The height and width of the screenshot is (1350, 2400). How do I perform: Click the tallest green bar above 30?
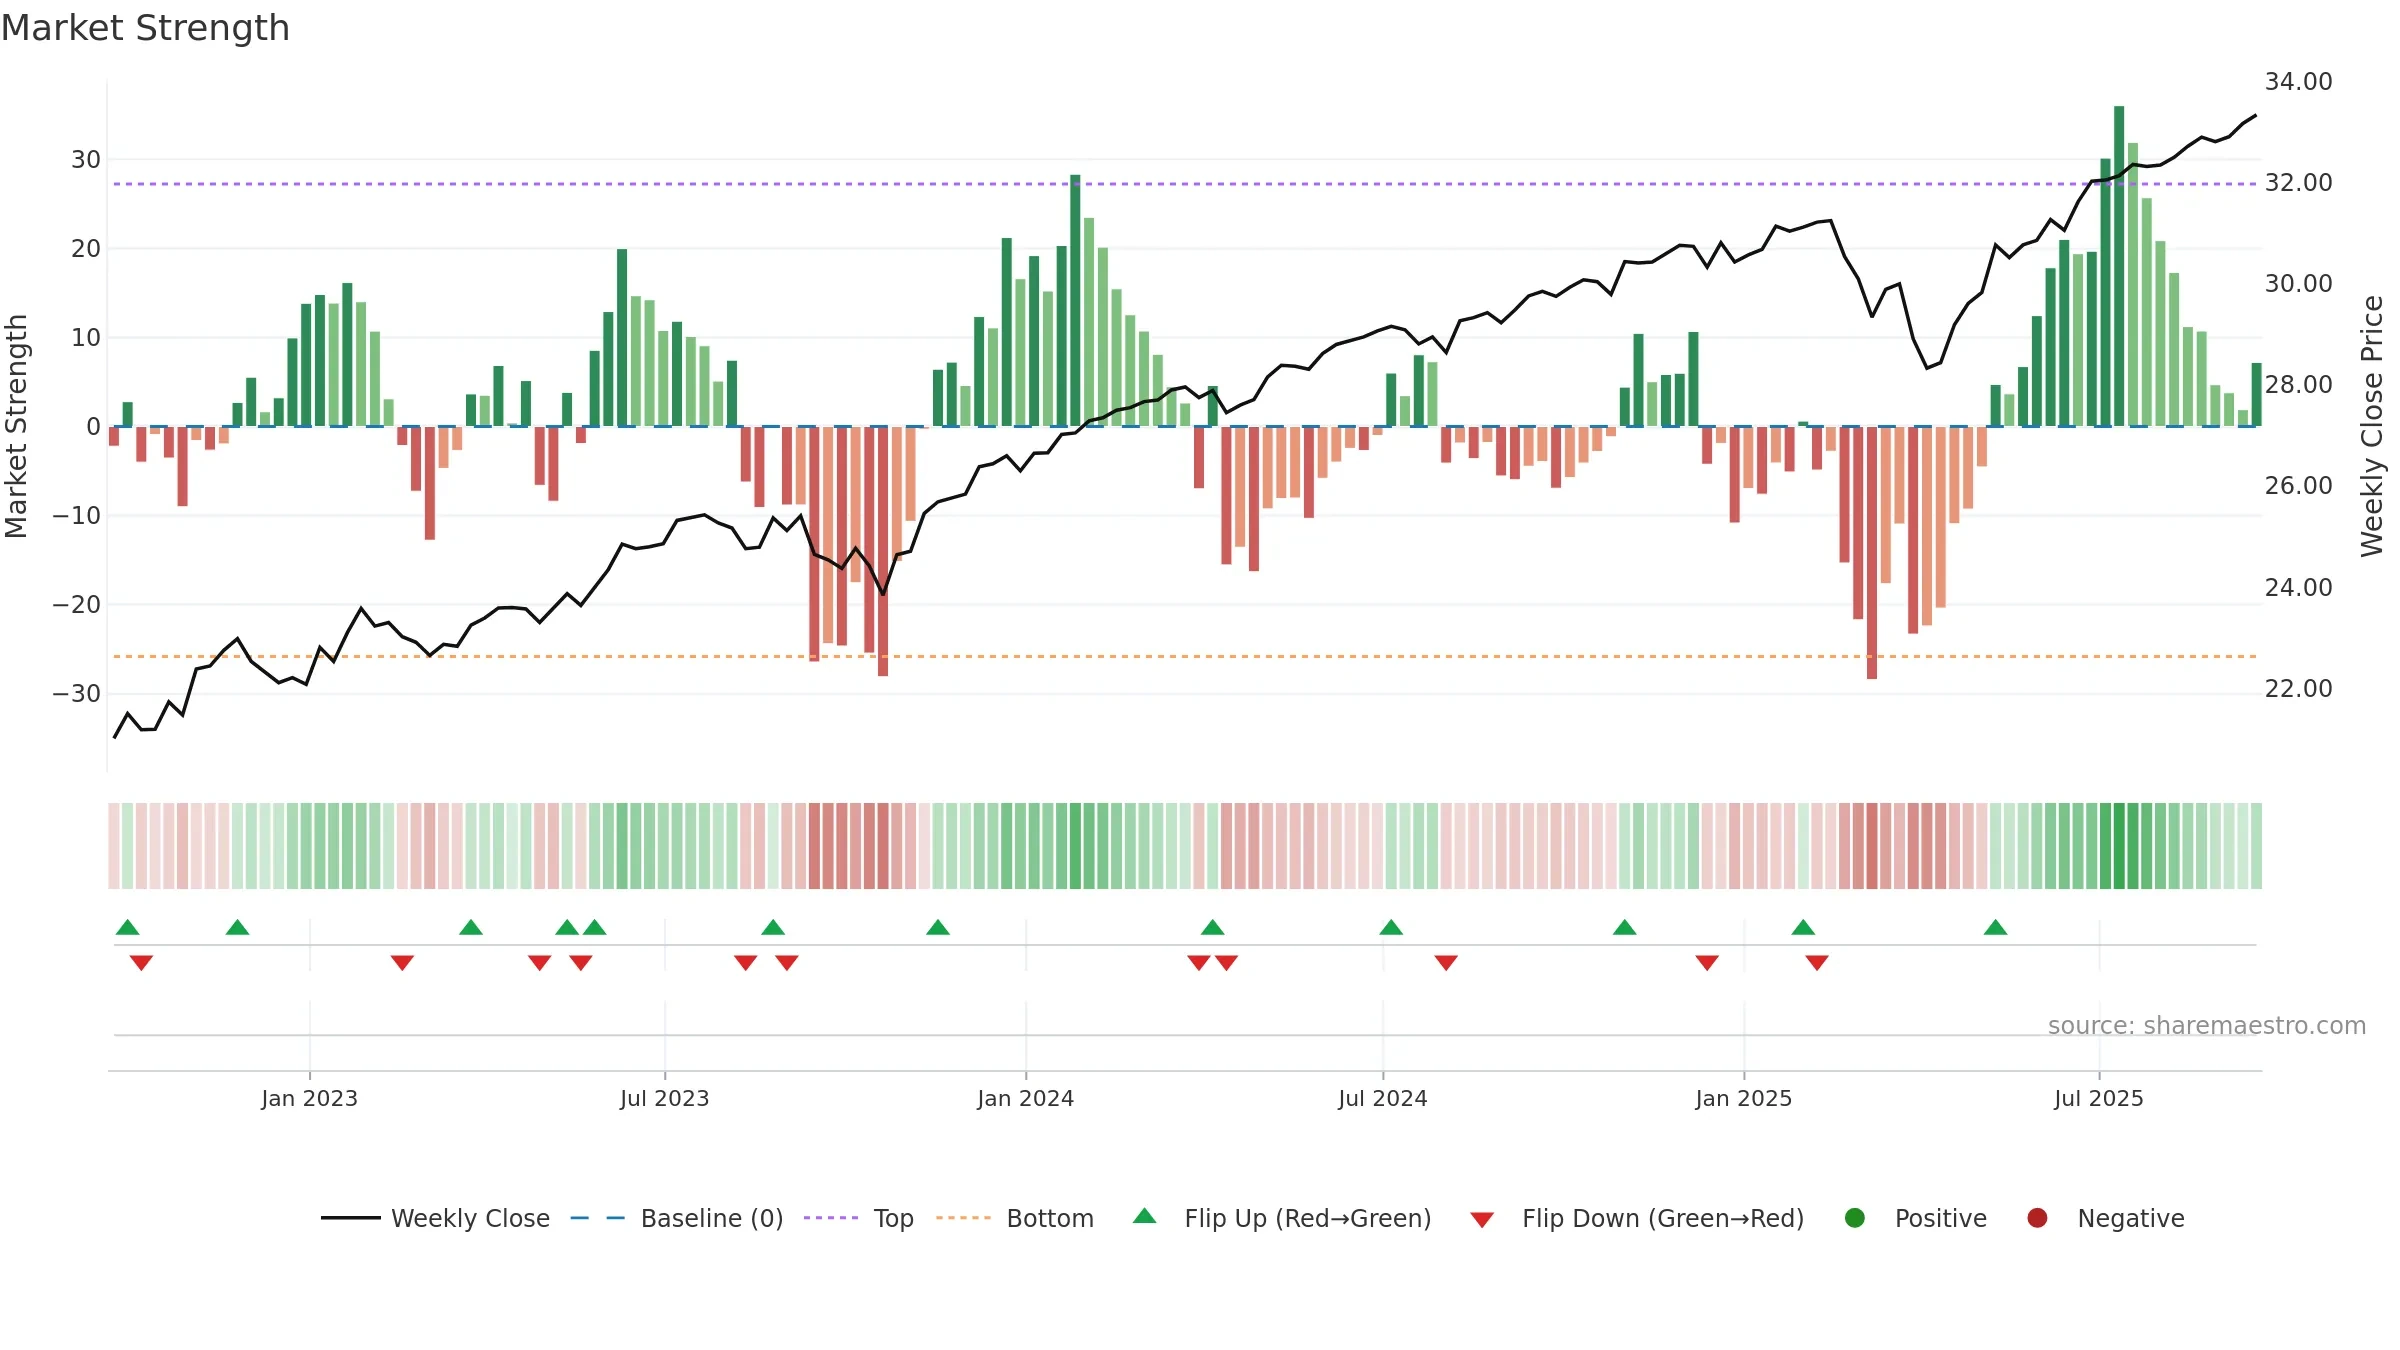click(x=2119, y=266)
